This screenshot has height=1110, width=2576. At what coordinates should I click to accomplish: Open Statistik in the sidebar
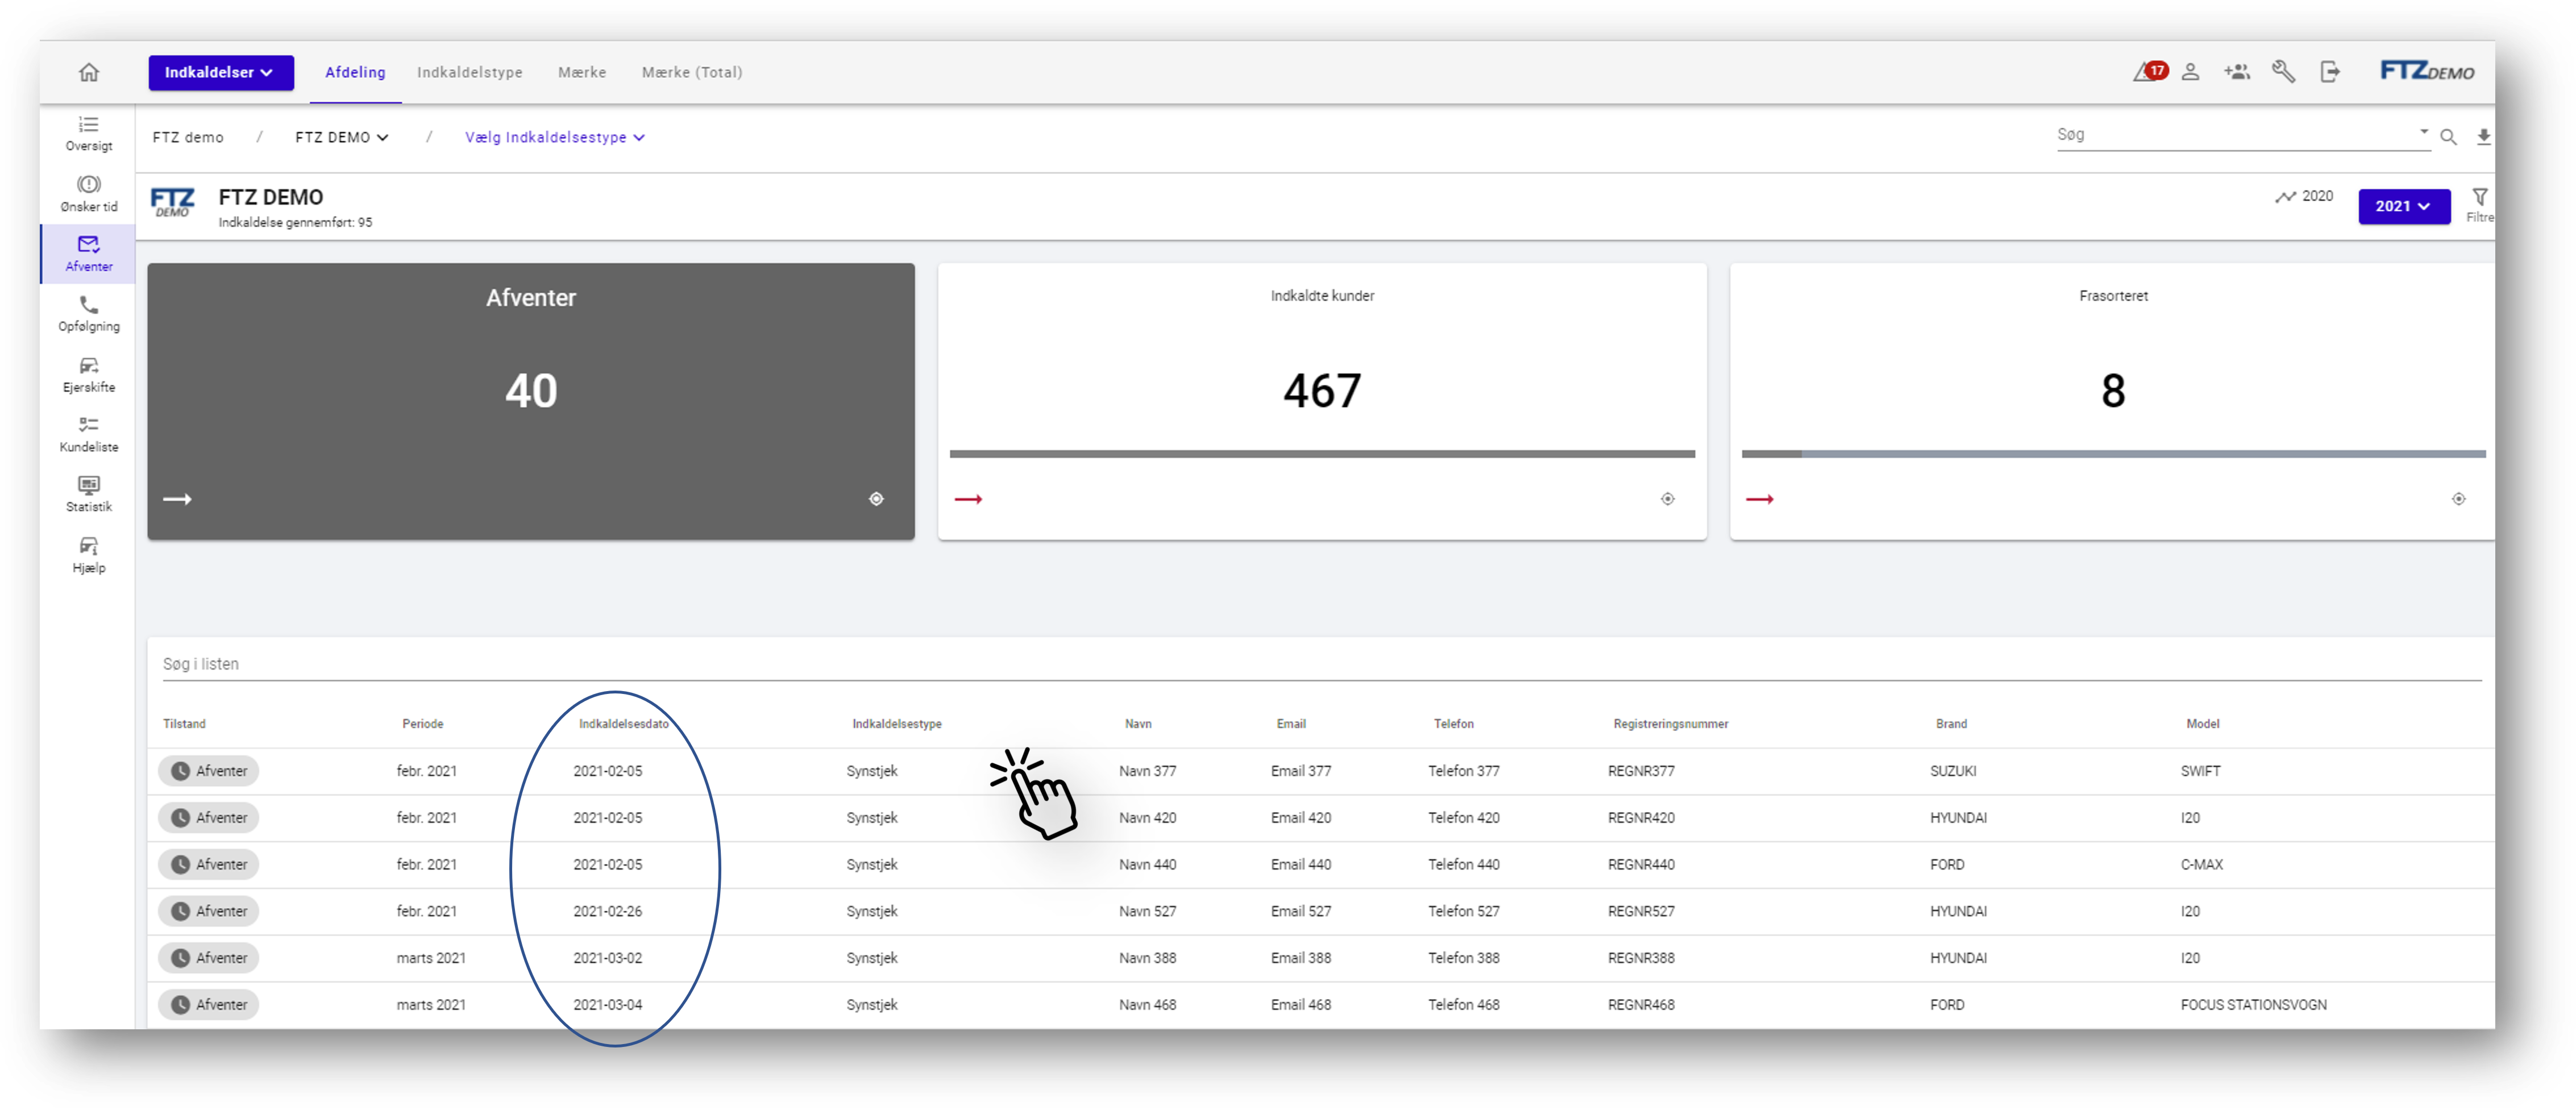coord(89,495)
